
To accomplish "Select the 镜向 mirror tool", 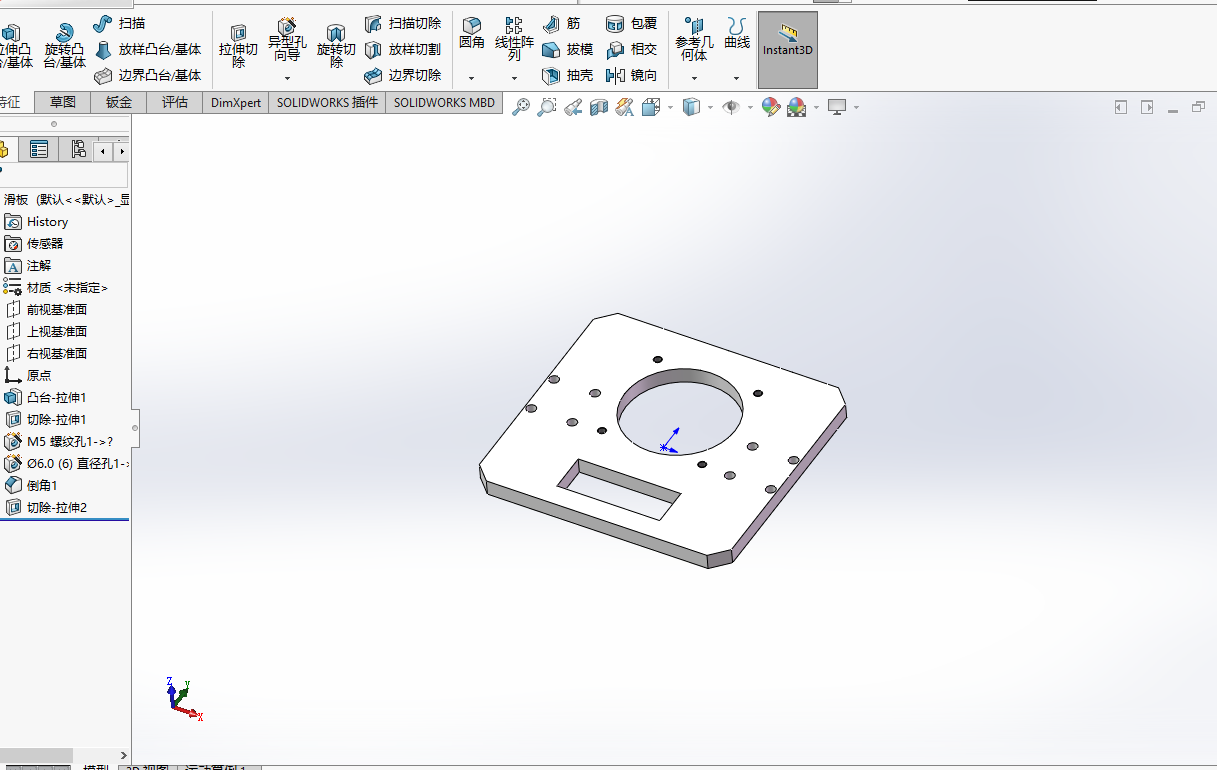I will tap(632, 75).
